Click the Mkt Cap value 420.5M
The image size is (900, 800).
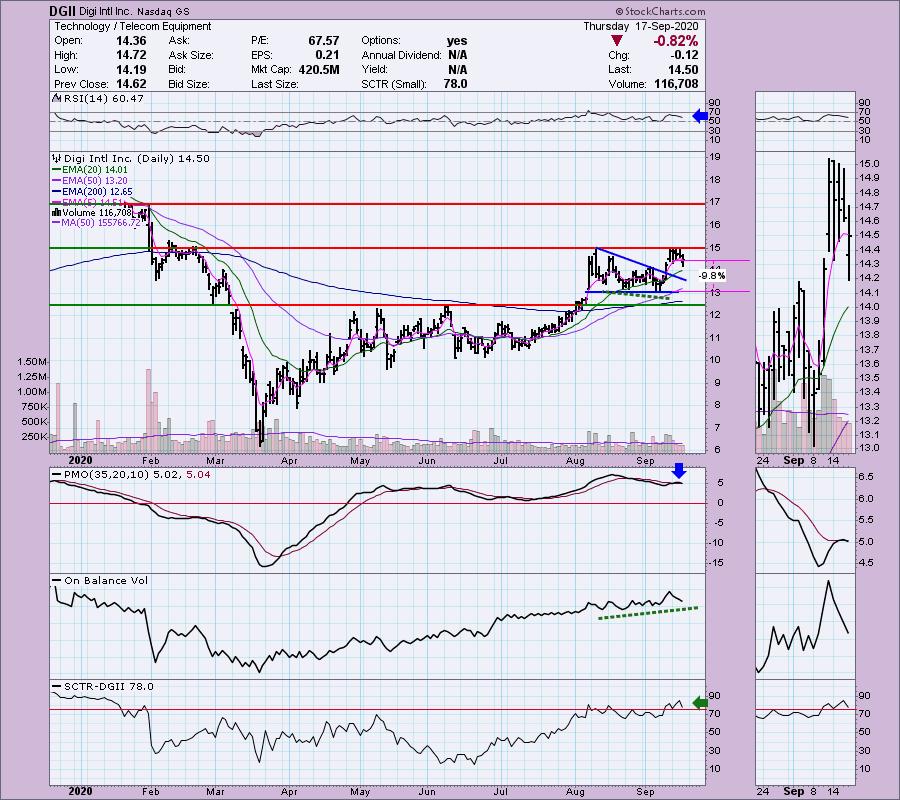click(x=319, y=69)
